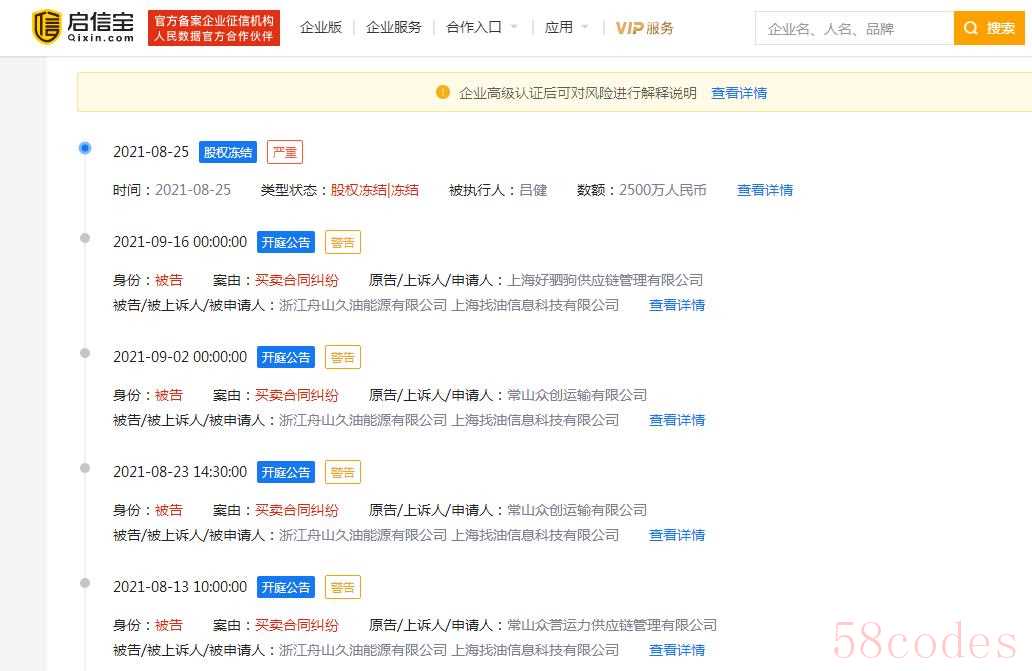
Task: Click the 警告 tag for 2021-09-02
Action: [342, 357]
